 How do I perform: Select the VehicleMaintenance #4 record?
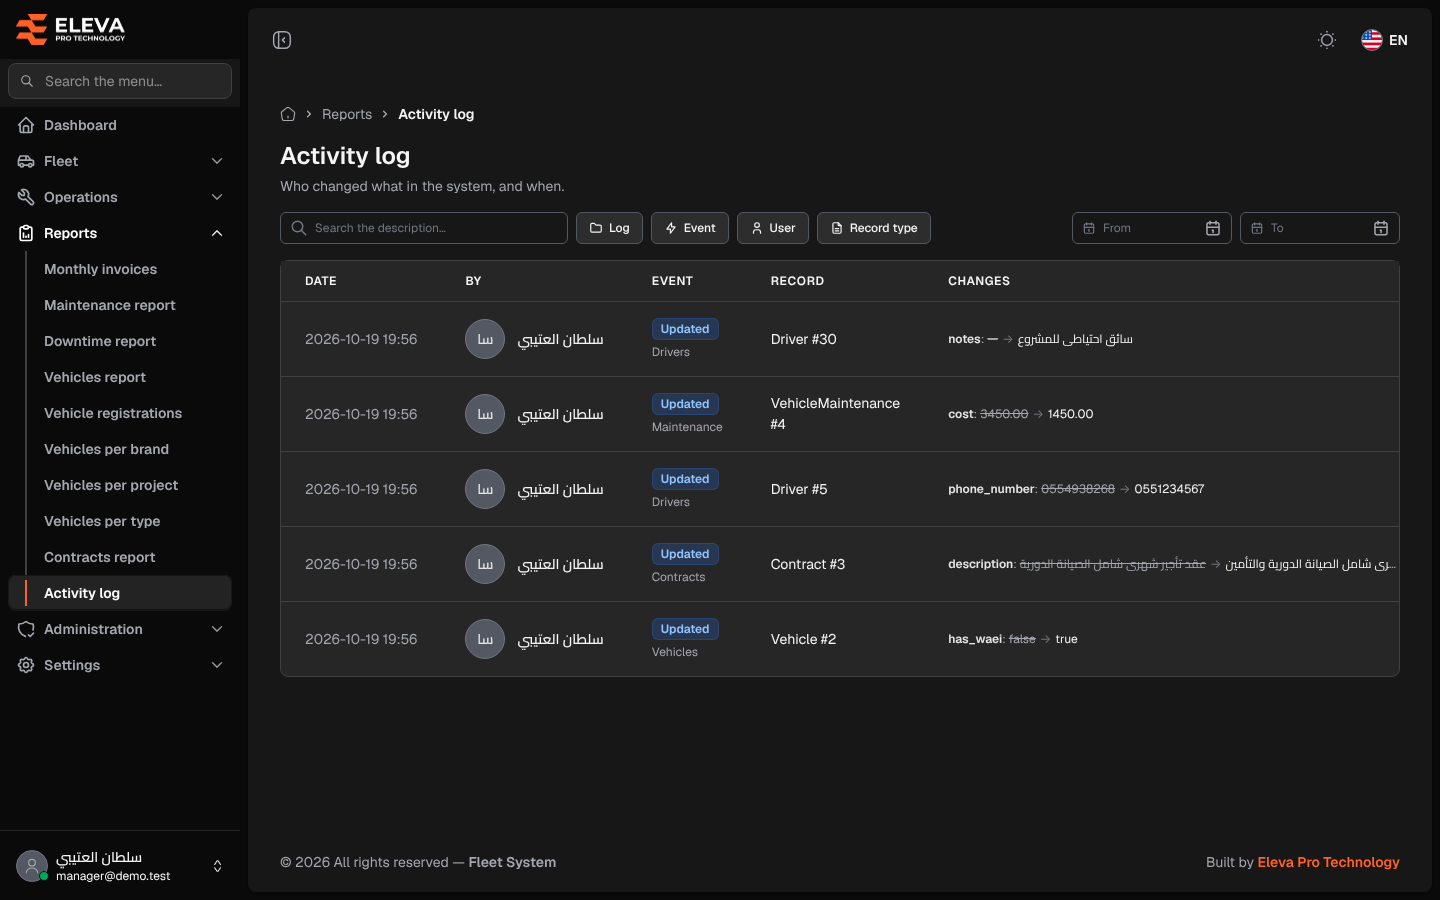click(x=835, y=414)
